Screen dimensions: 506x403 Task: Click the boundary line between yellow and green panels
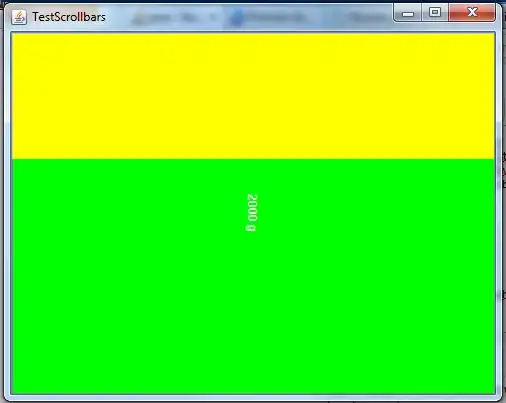[253, 159]
